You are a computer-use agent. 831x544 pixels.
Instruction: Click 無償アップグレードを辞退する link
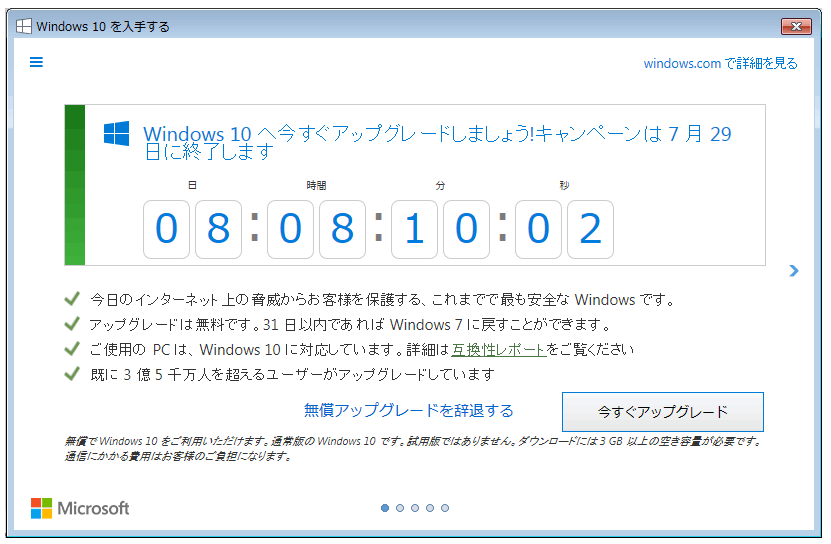coord(409,410)
